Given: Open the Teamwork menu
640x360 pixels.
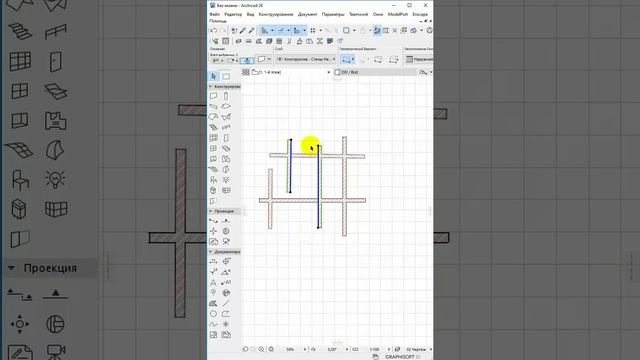Looking at the screenshot, I should (358, 14).
